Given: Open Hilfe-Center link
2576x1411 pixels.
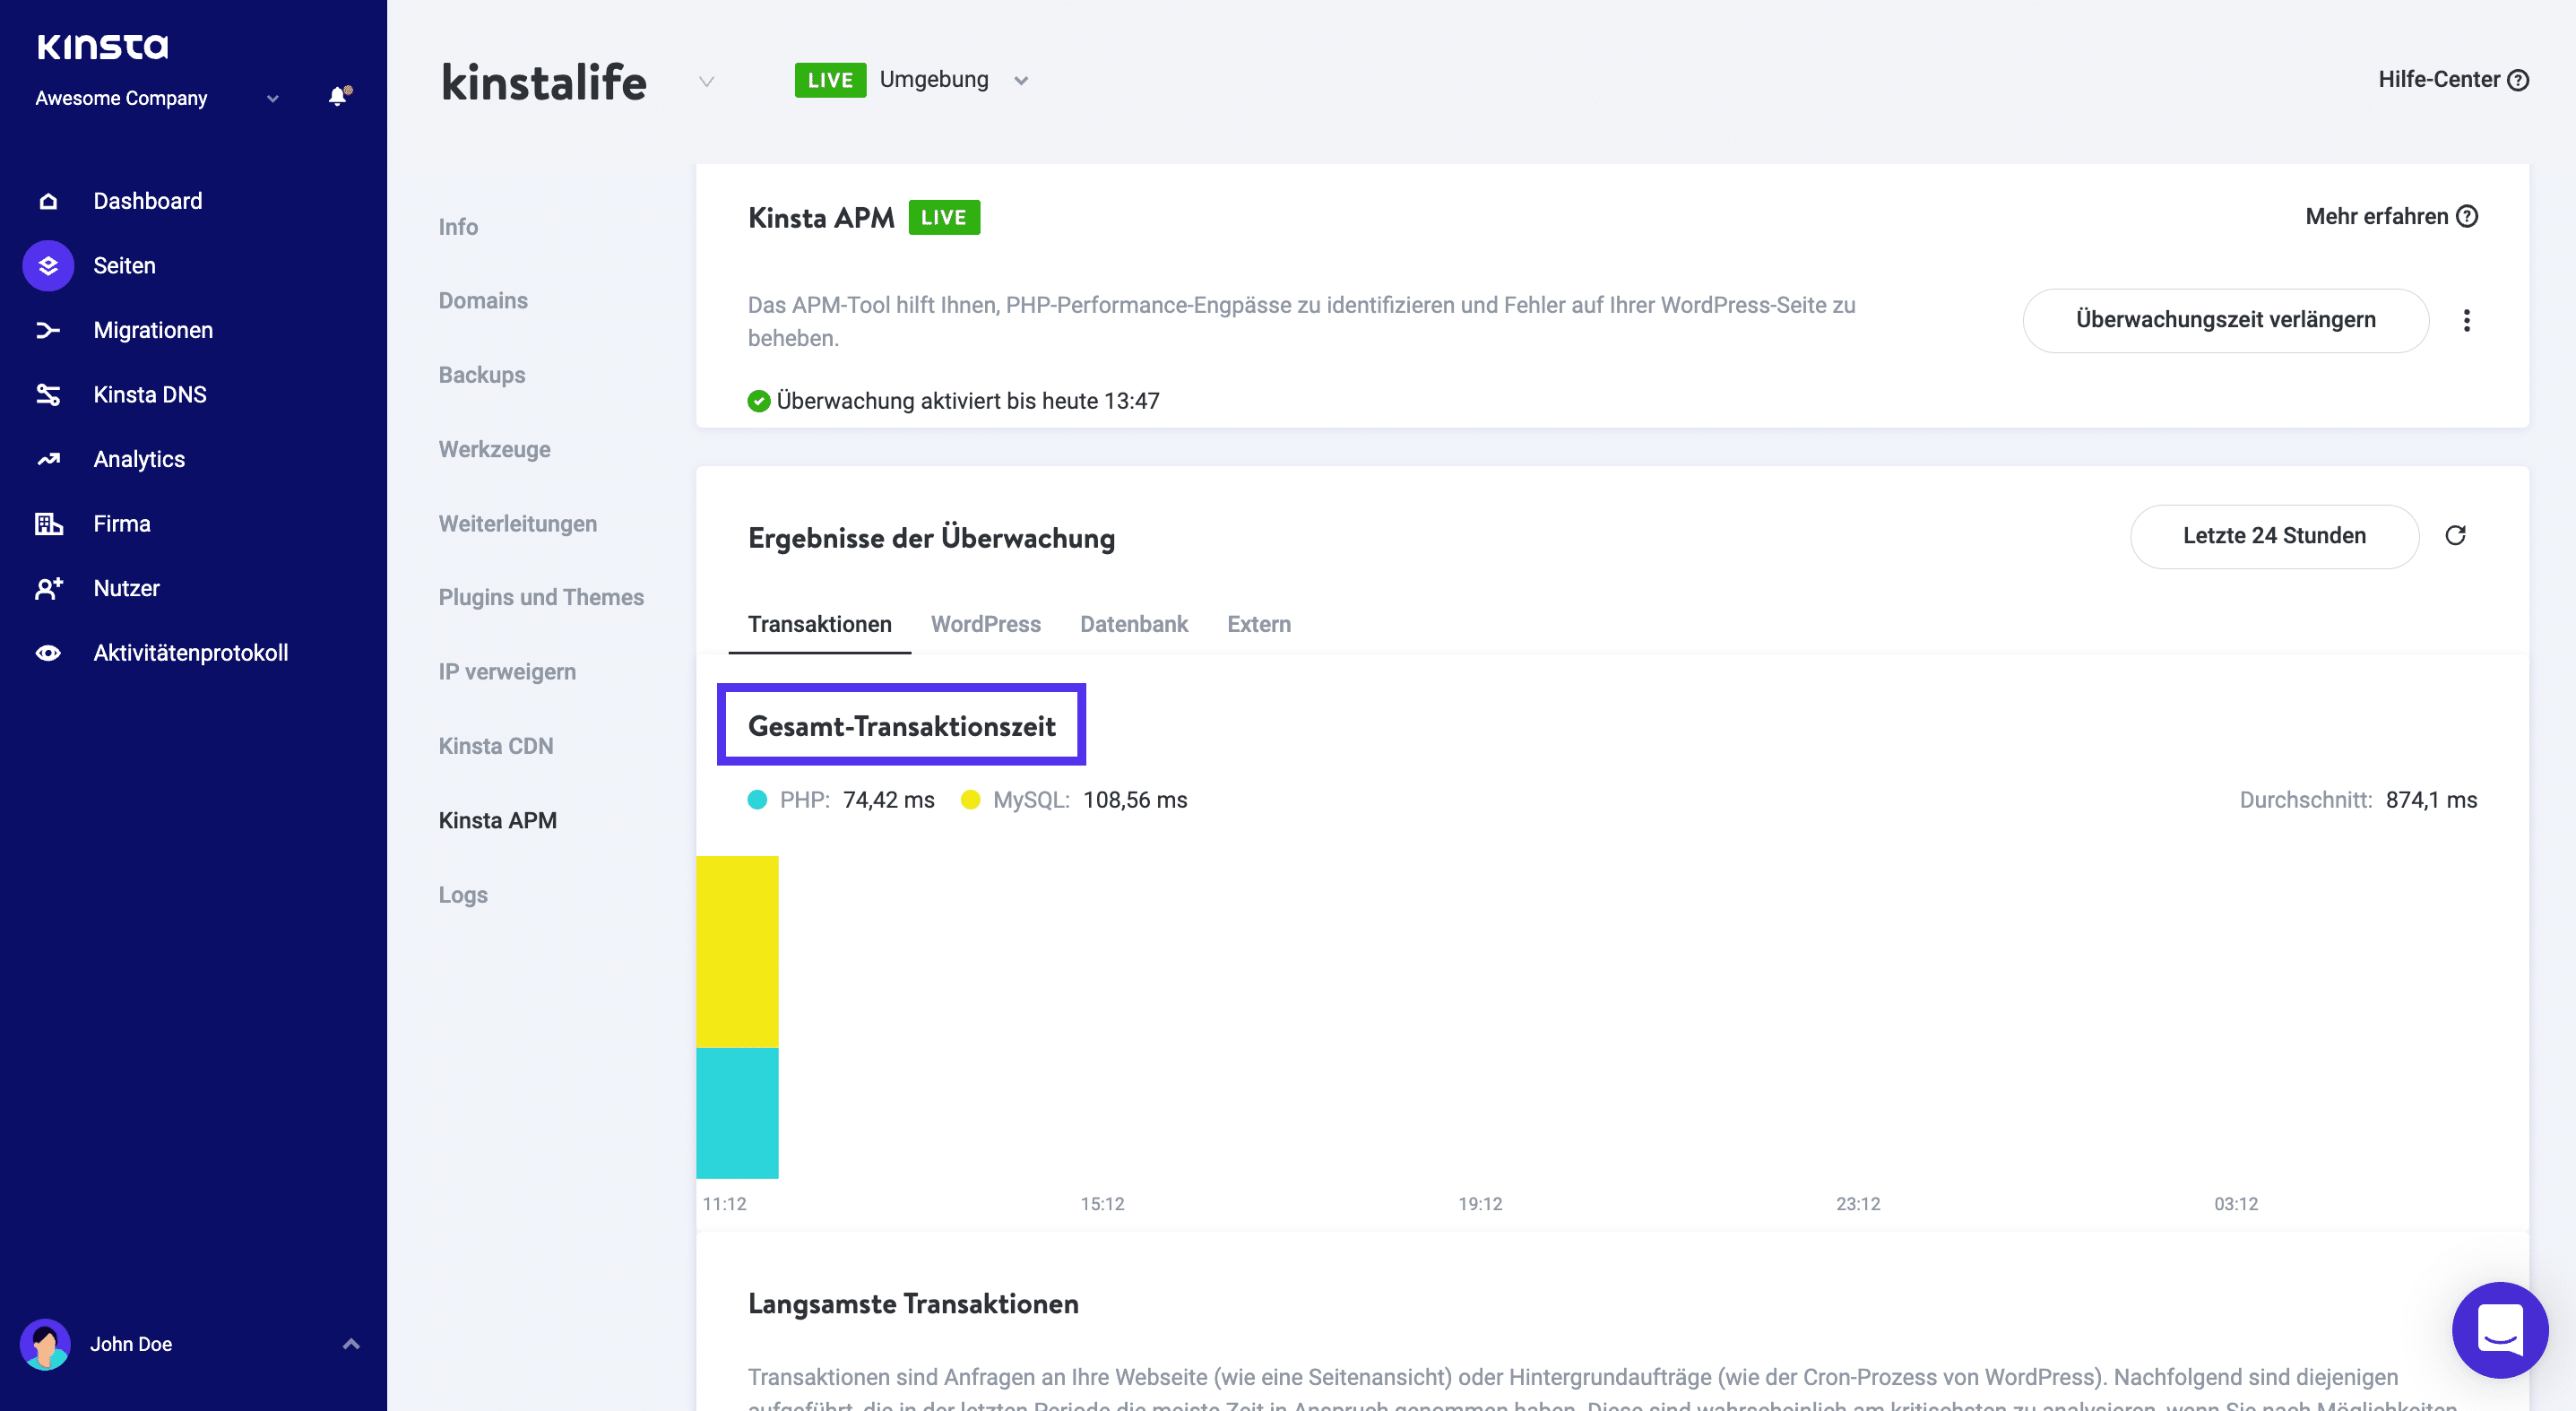Looking at the screenshot, I should tap(2438, 80).
